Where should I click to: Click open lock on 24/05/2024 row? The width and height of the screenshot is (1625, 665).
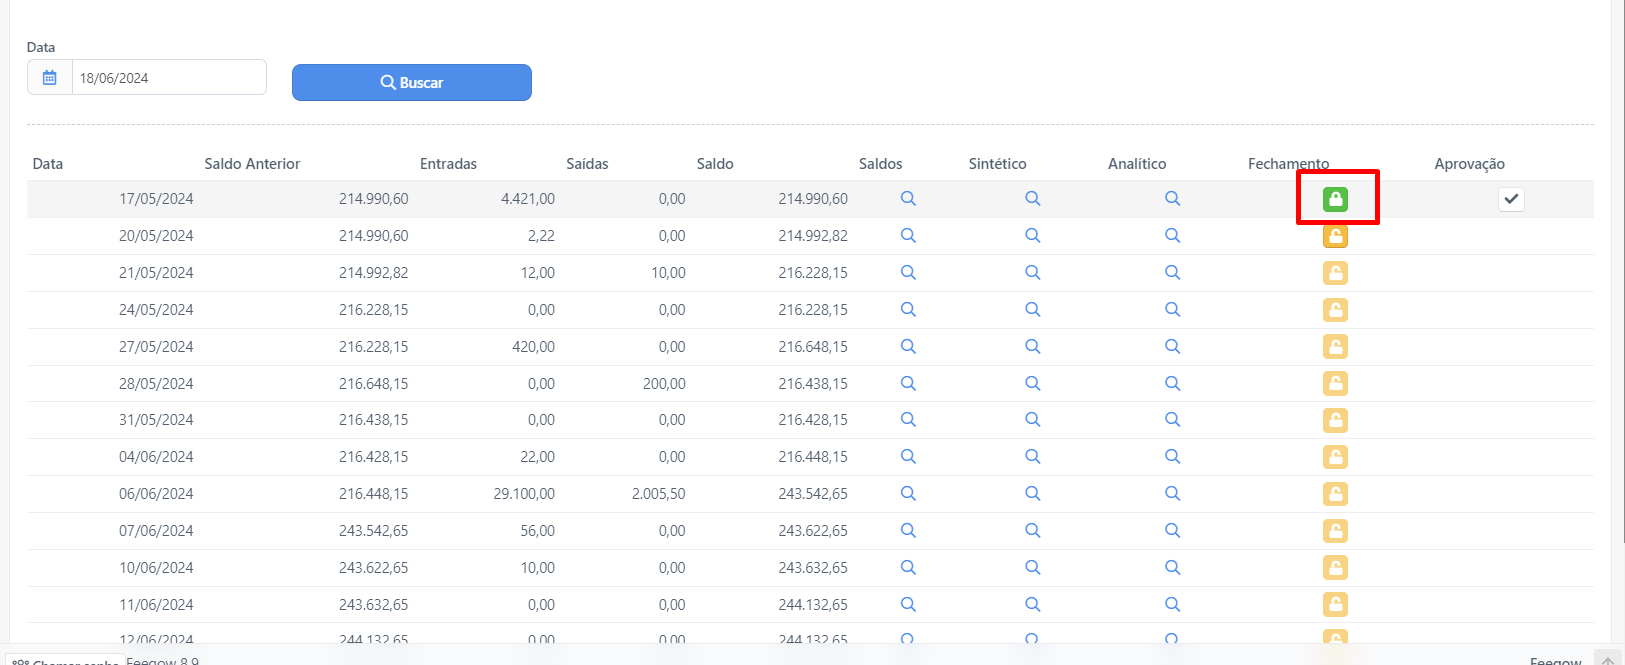click(x=1335, y=310)
